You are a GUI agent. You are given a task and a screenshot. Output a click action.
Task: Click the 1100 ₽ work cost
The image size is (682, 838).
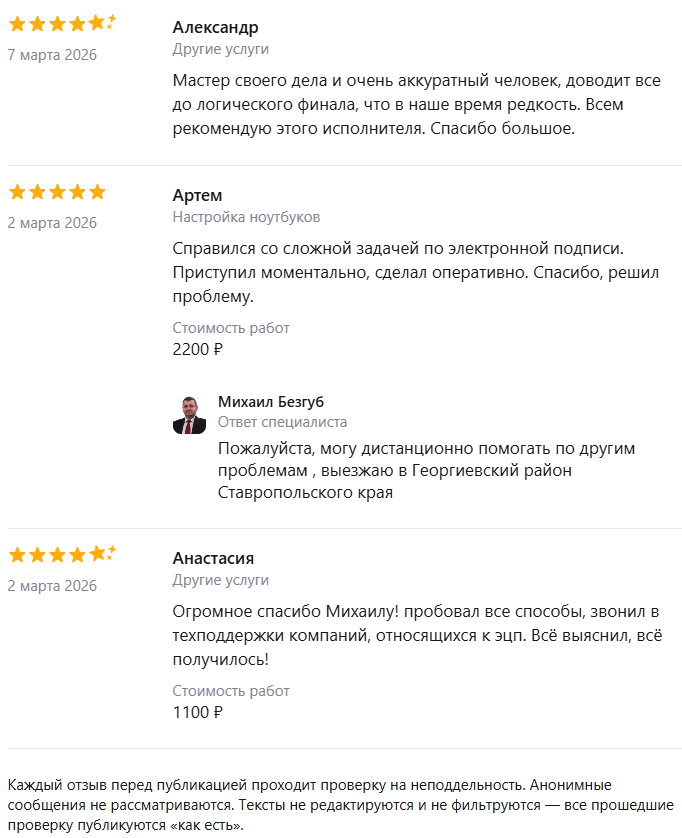pyautogui.click(x=197, y=712)
